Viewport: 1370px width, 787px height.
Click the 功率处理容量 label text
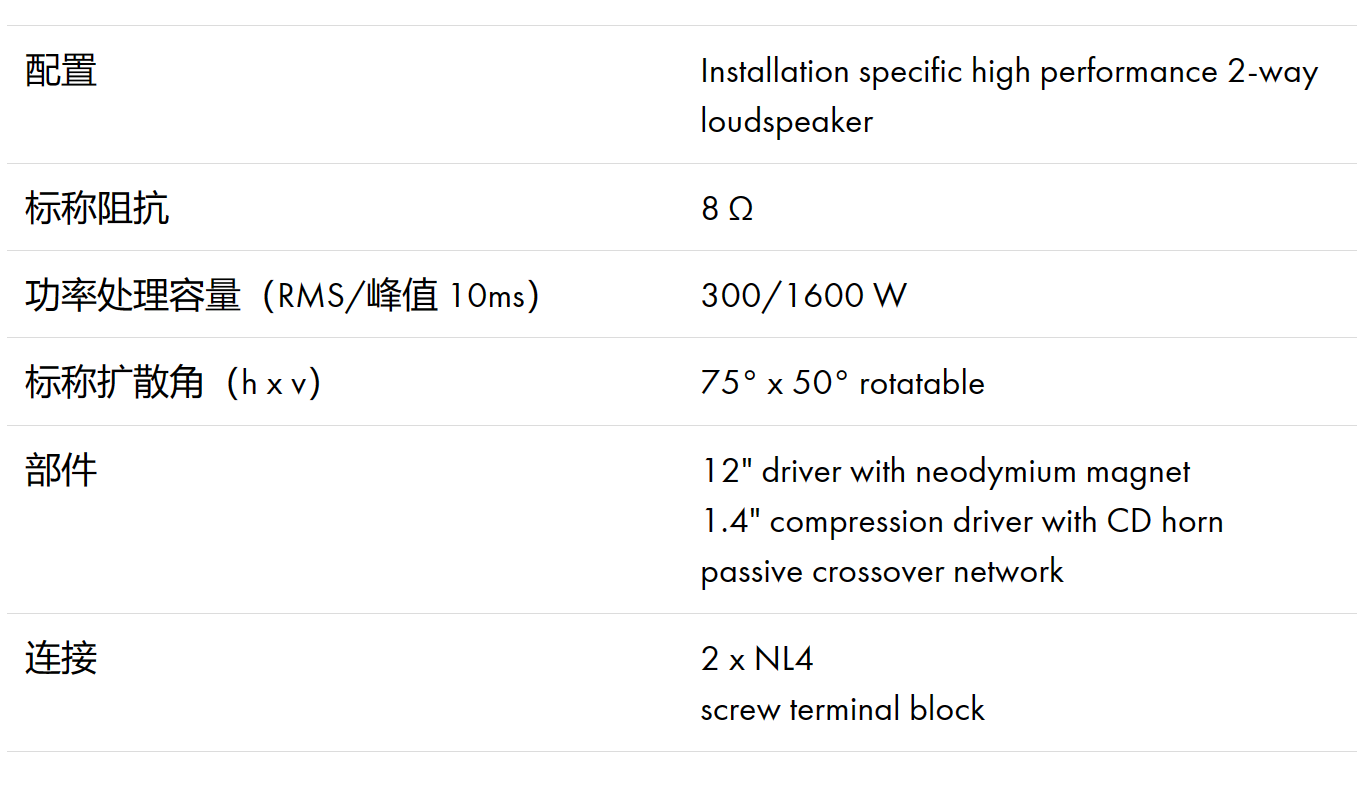click(133, 295)
